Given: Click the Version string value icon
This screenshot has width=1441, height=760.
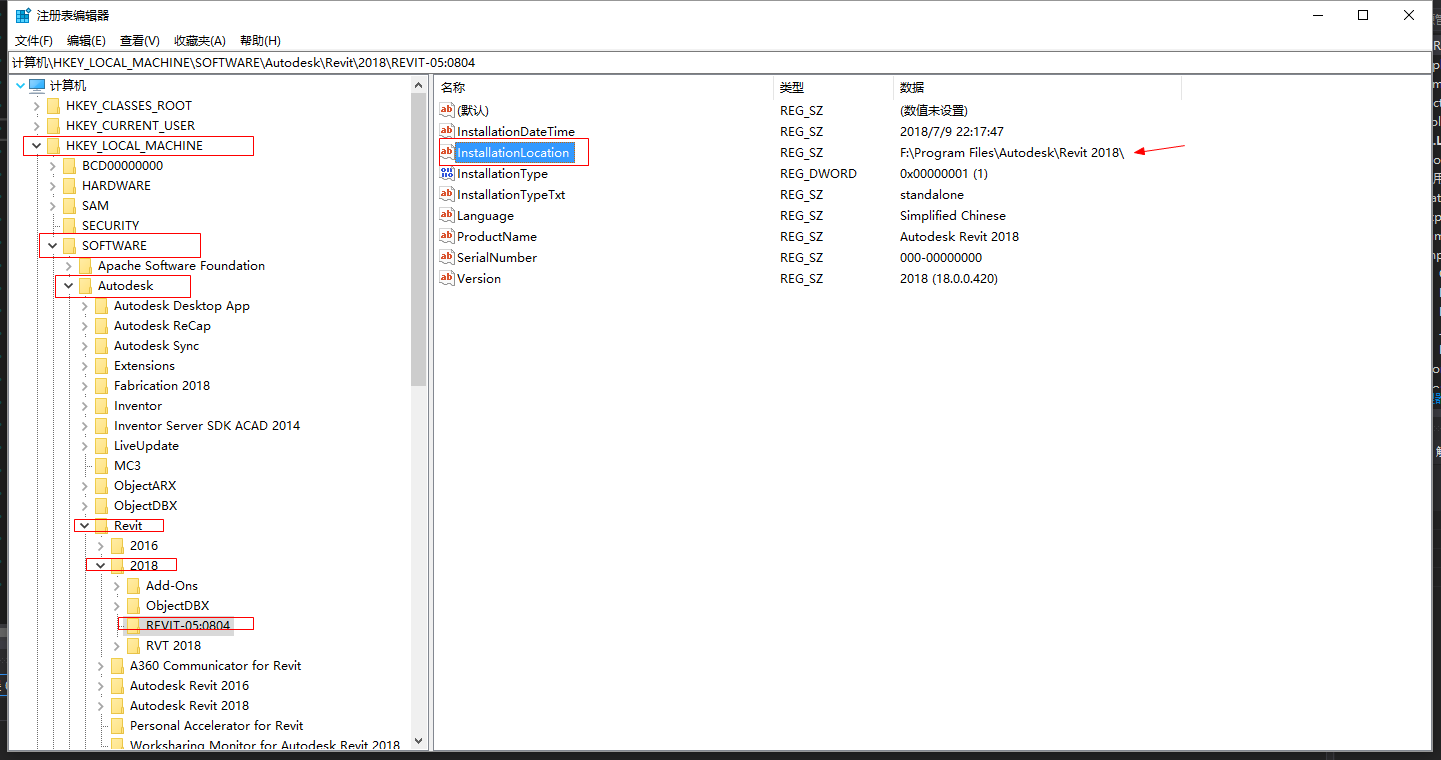Looking at the screenshot, I should pyautogui.click(x=447, y=278).
